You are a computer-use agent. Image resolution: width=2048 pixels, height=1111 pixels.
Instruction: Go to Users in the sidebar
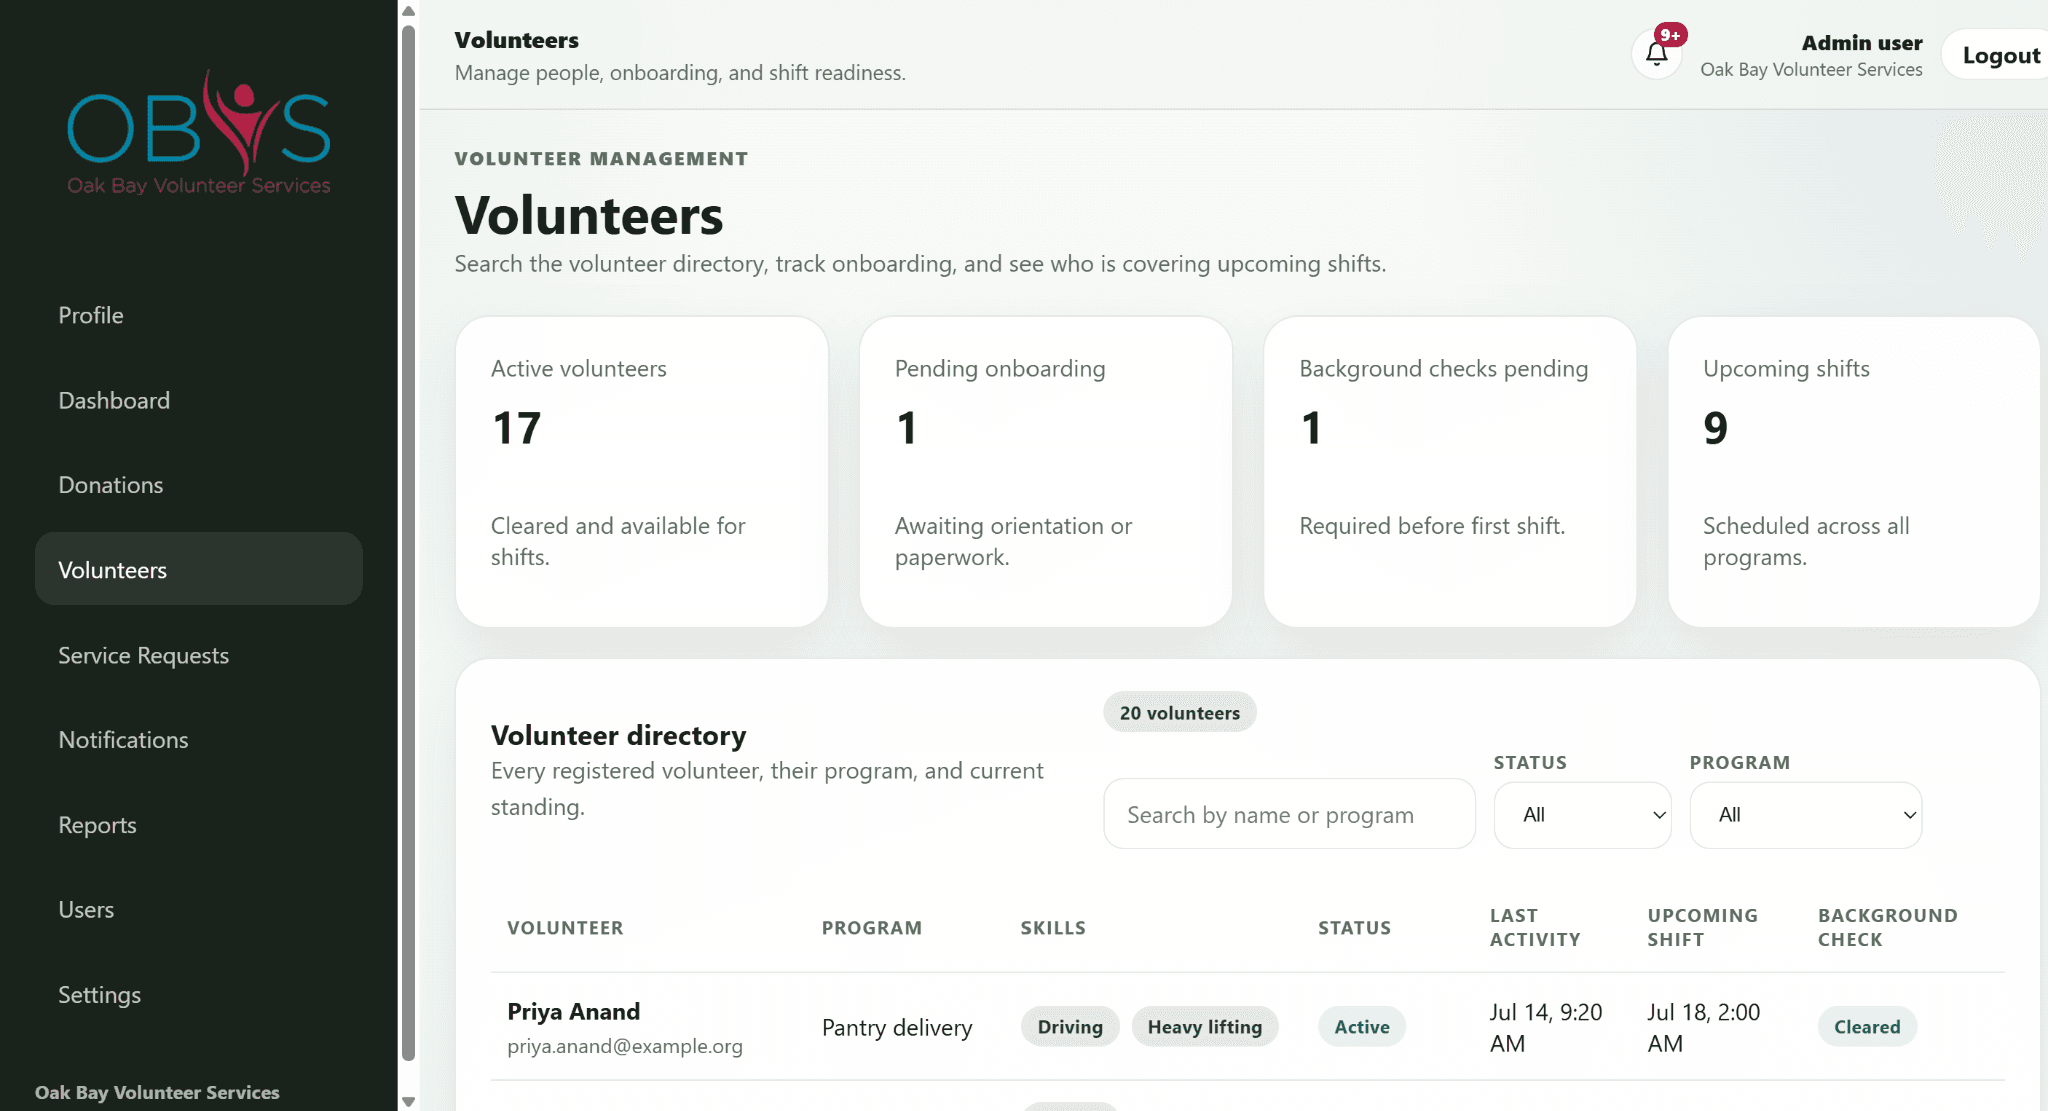[198, 910]
